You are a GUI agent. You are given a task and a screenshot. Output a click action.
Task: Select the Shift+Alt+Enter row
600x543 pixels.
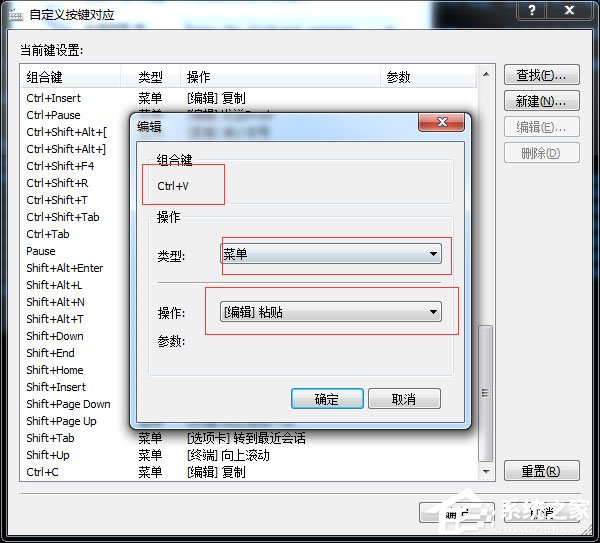click(65, 268)
